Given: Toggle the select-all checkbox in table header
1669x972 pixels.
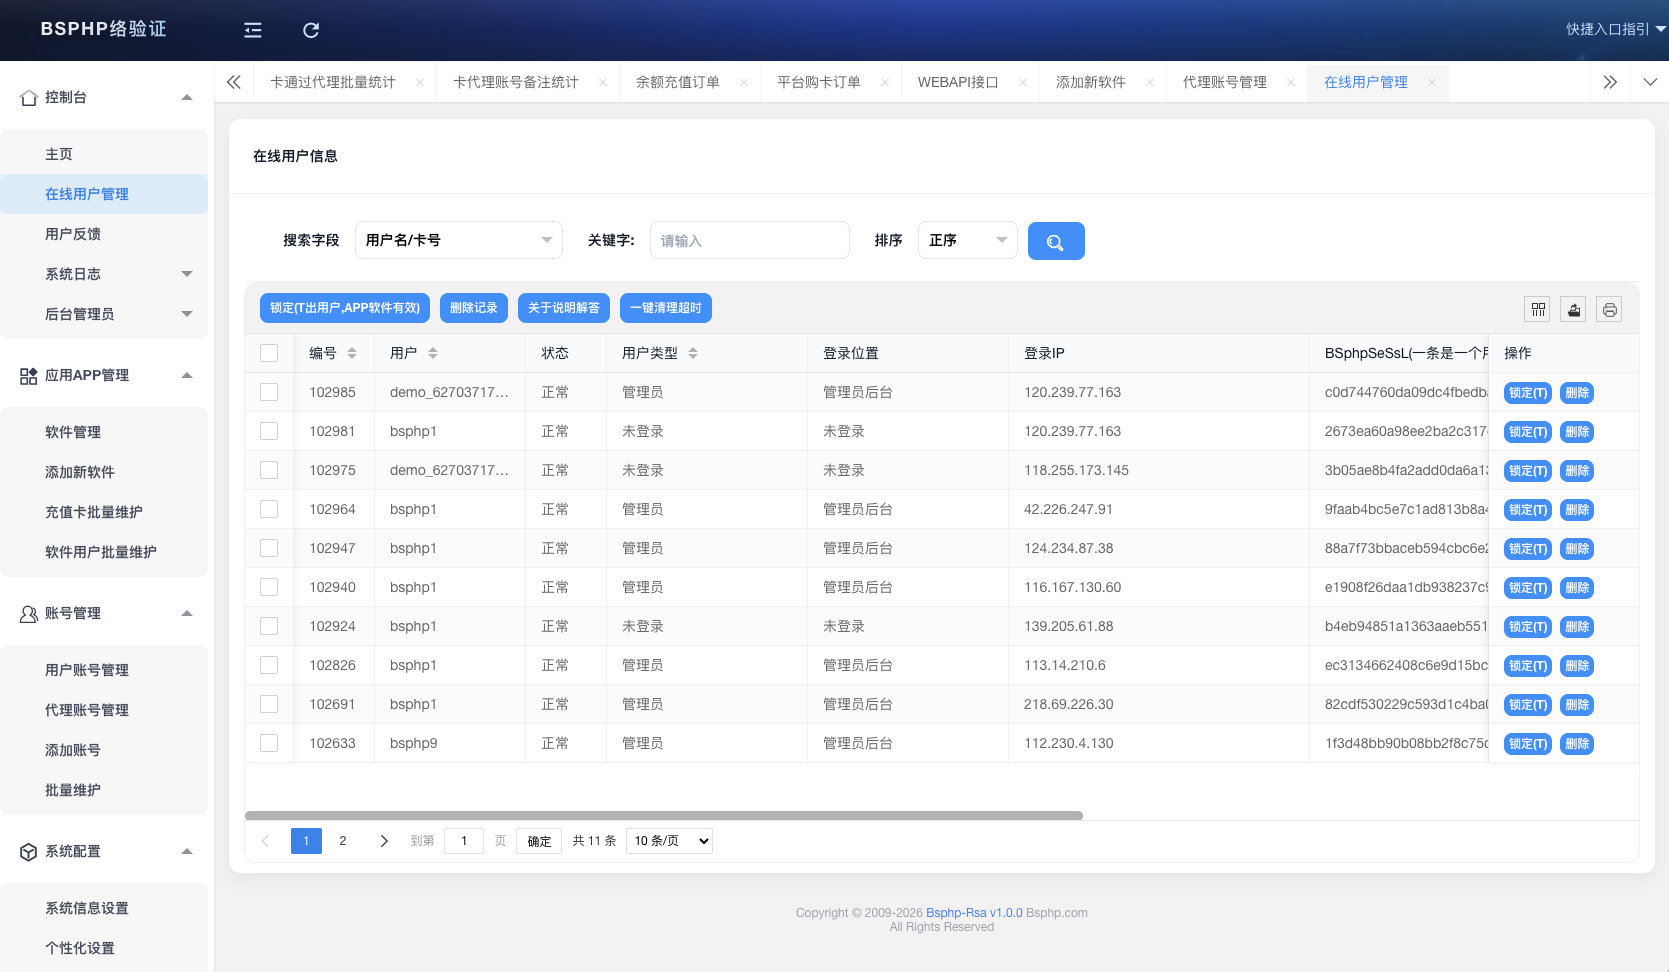Looking at the screenshot, I should pyautogui.click(x=269, y=353).
